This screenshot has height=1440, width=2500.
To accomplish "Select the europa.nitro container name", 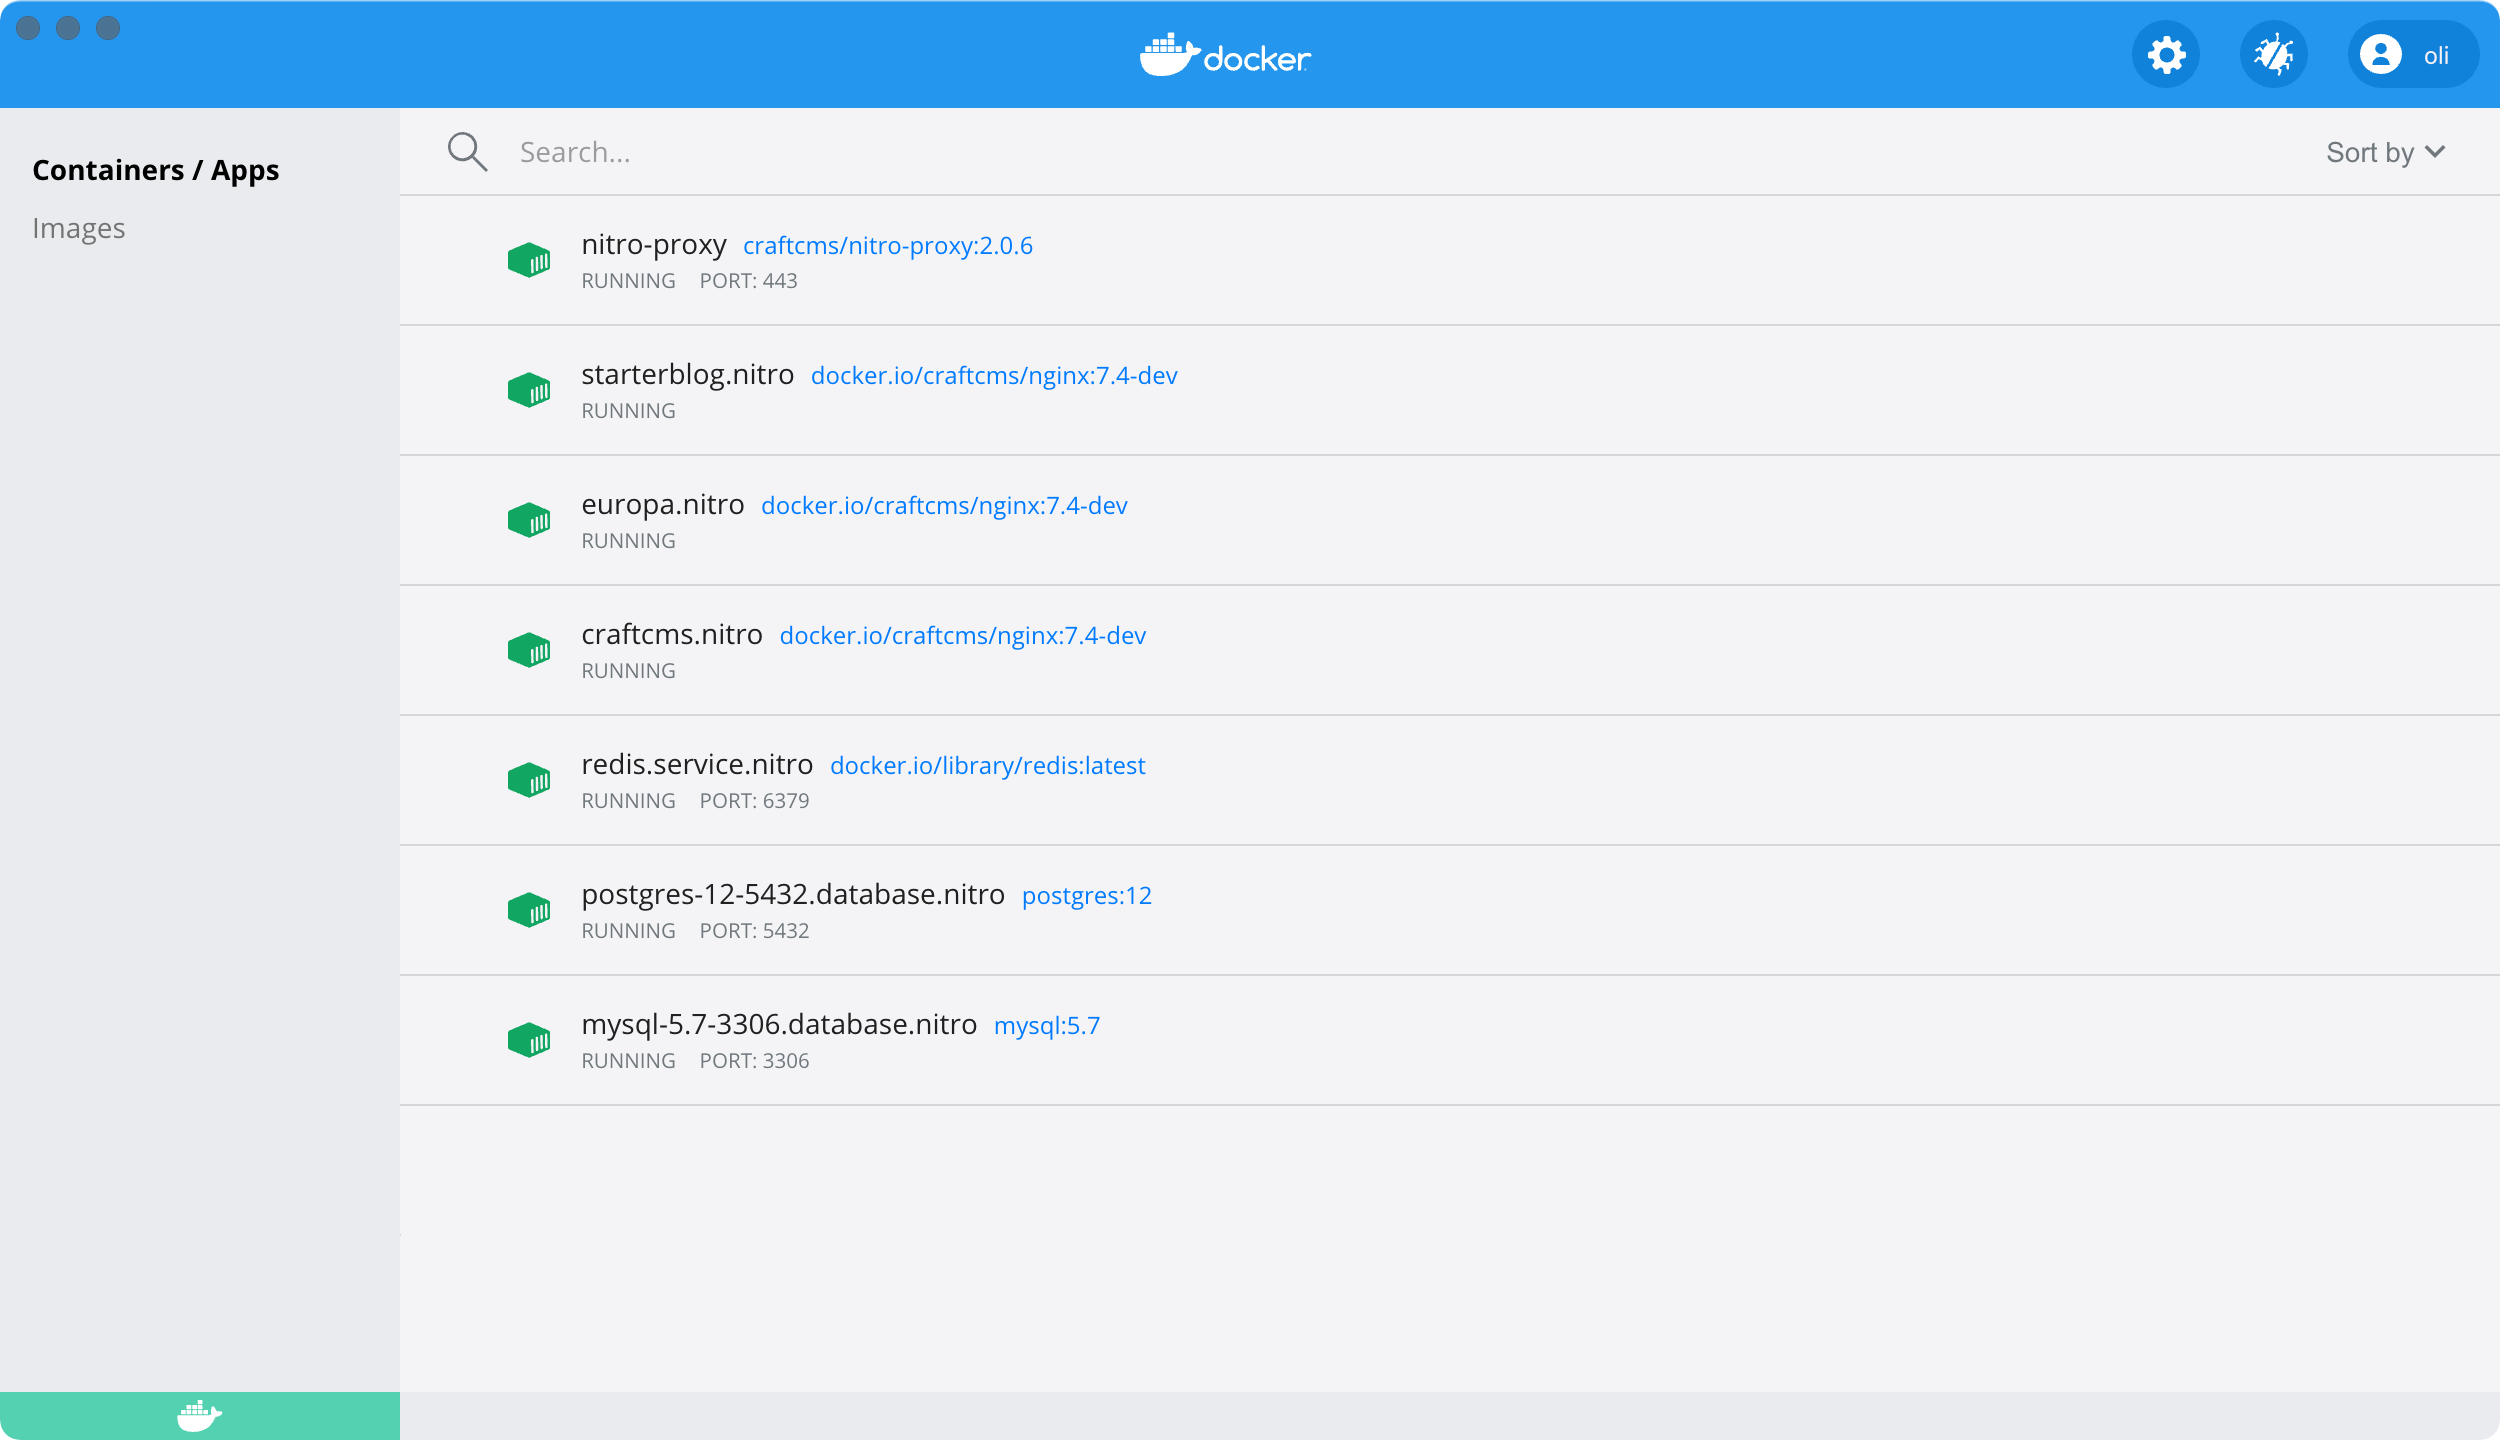I will point(663,505).
